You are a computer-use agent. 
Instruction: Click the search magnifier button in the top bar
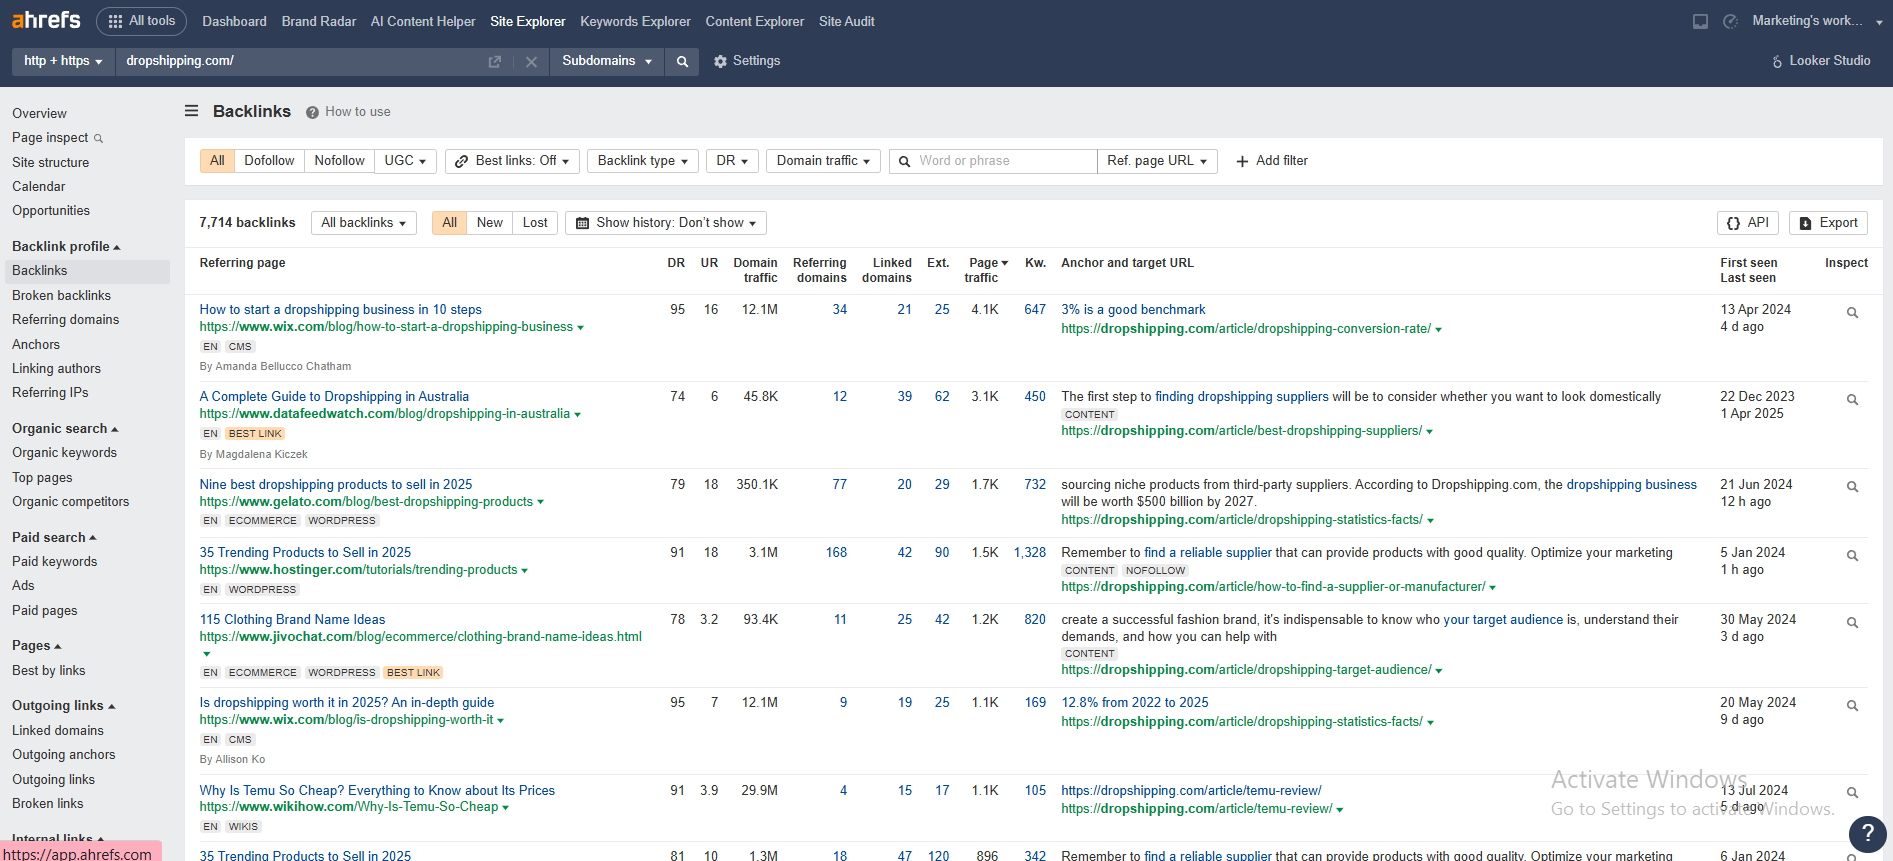pyautogui.click(x=682, y=62)
